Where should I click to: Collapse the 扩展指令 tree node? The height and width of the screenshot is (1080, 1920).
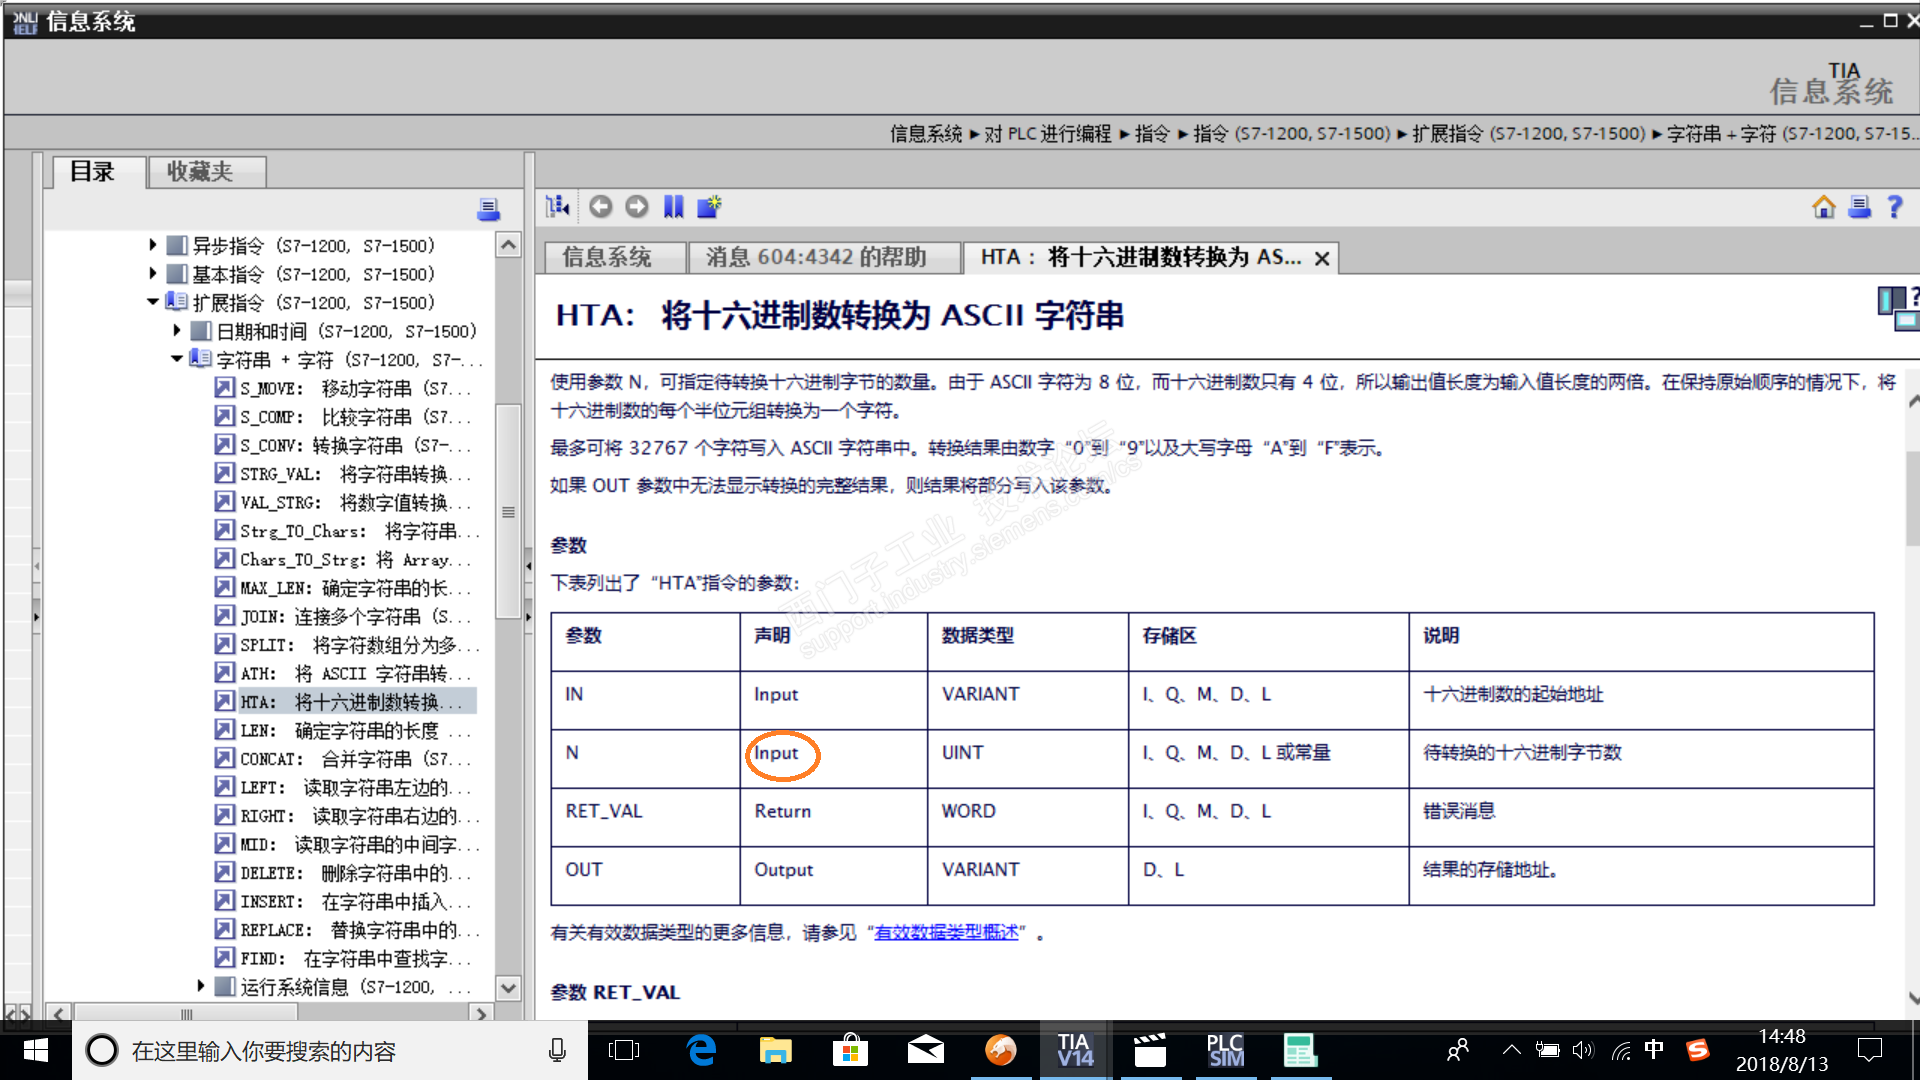(152, 302)
